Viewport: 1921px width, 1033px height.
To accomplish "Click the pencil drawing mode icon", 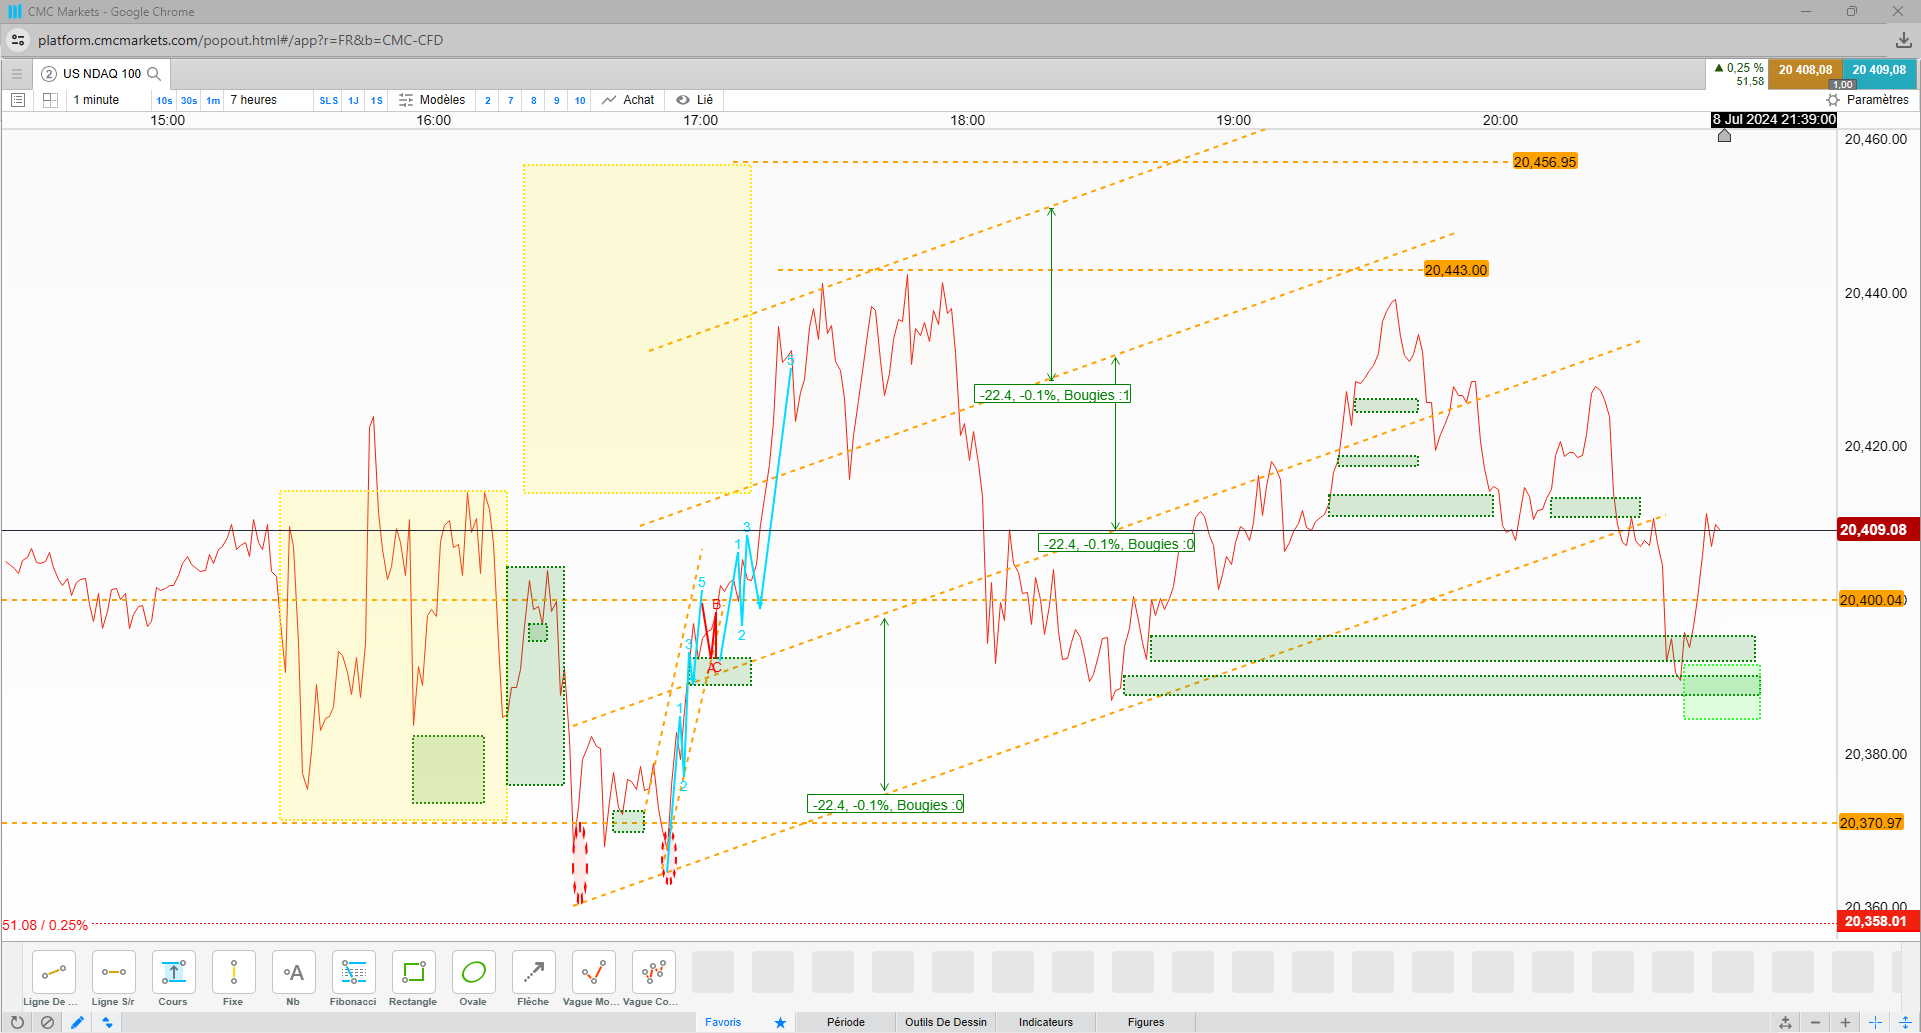I will tap(77, 1022).
